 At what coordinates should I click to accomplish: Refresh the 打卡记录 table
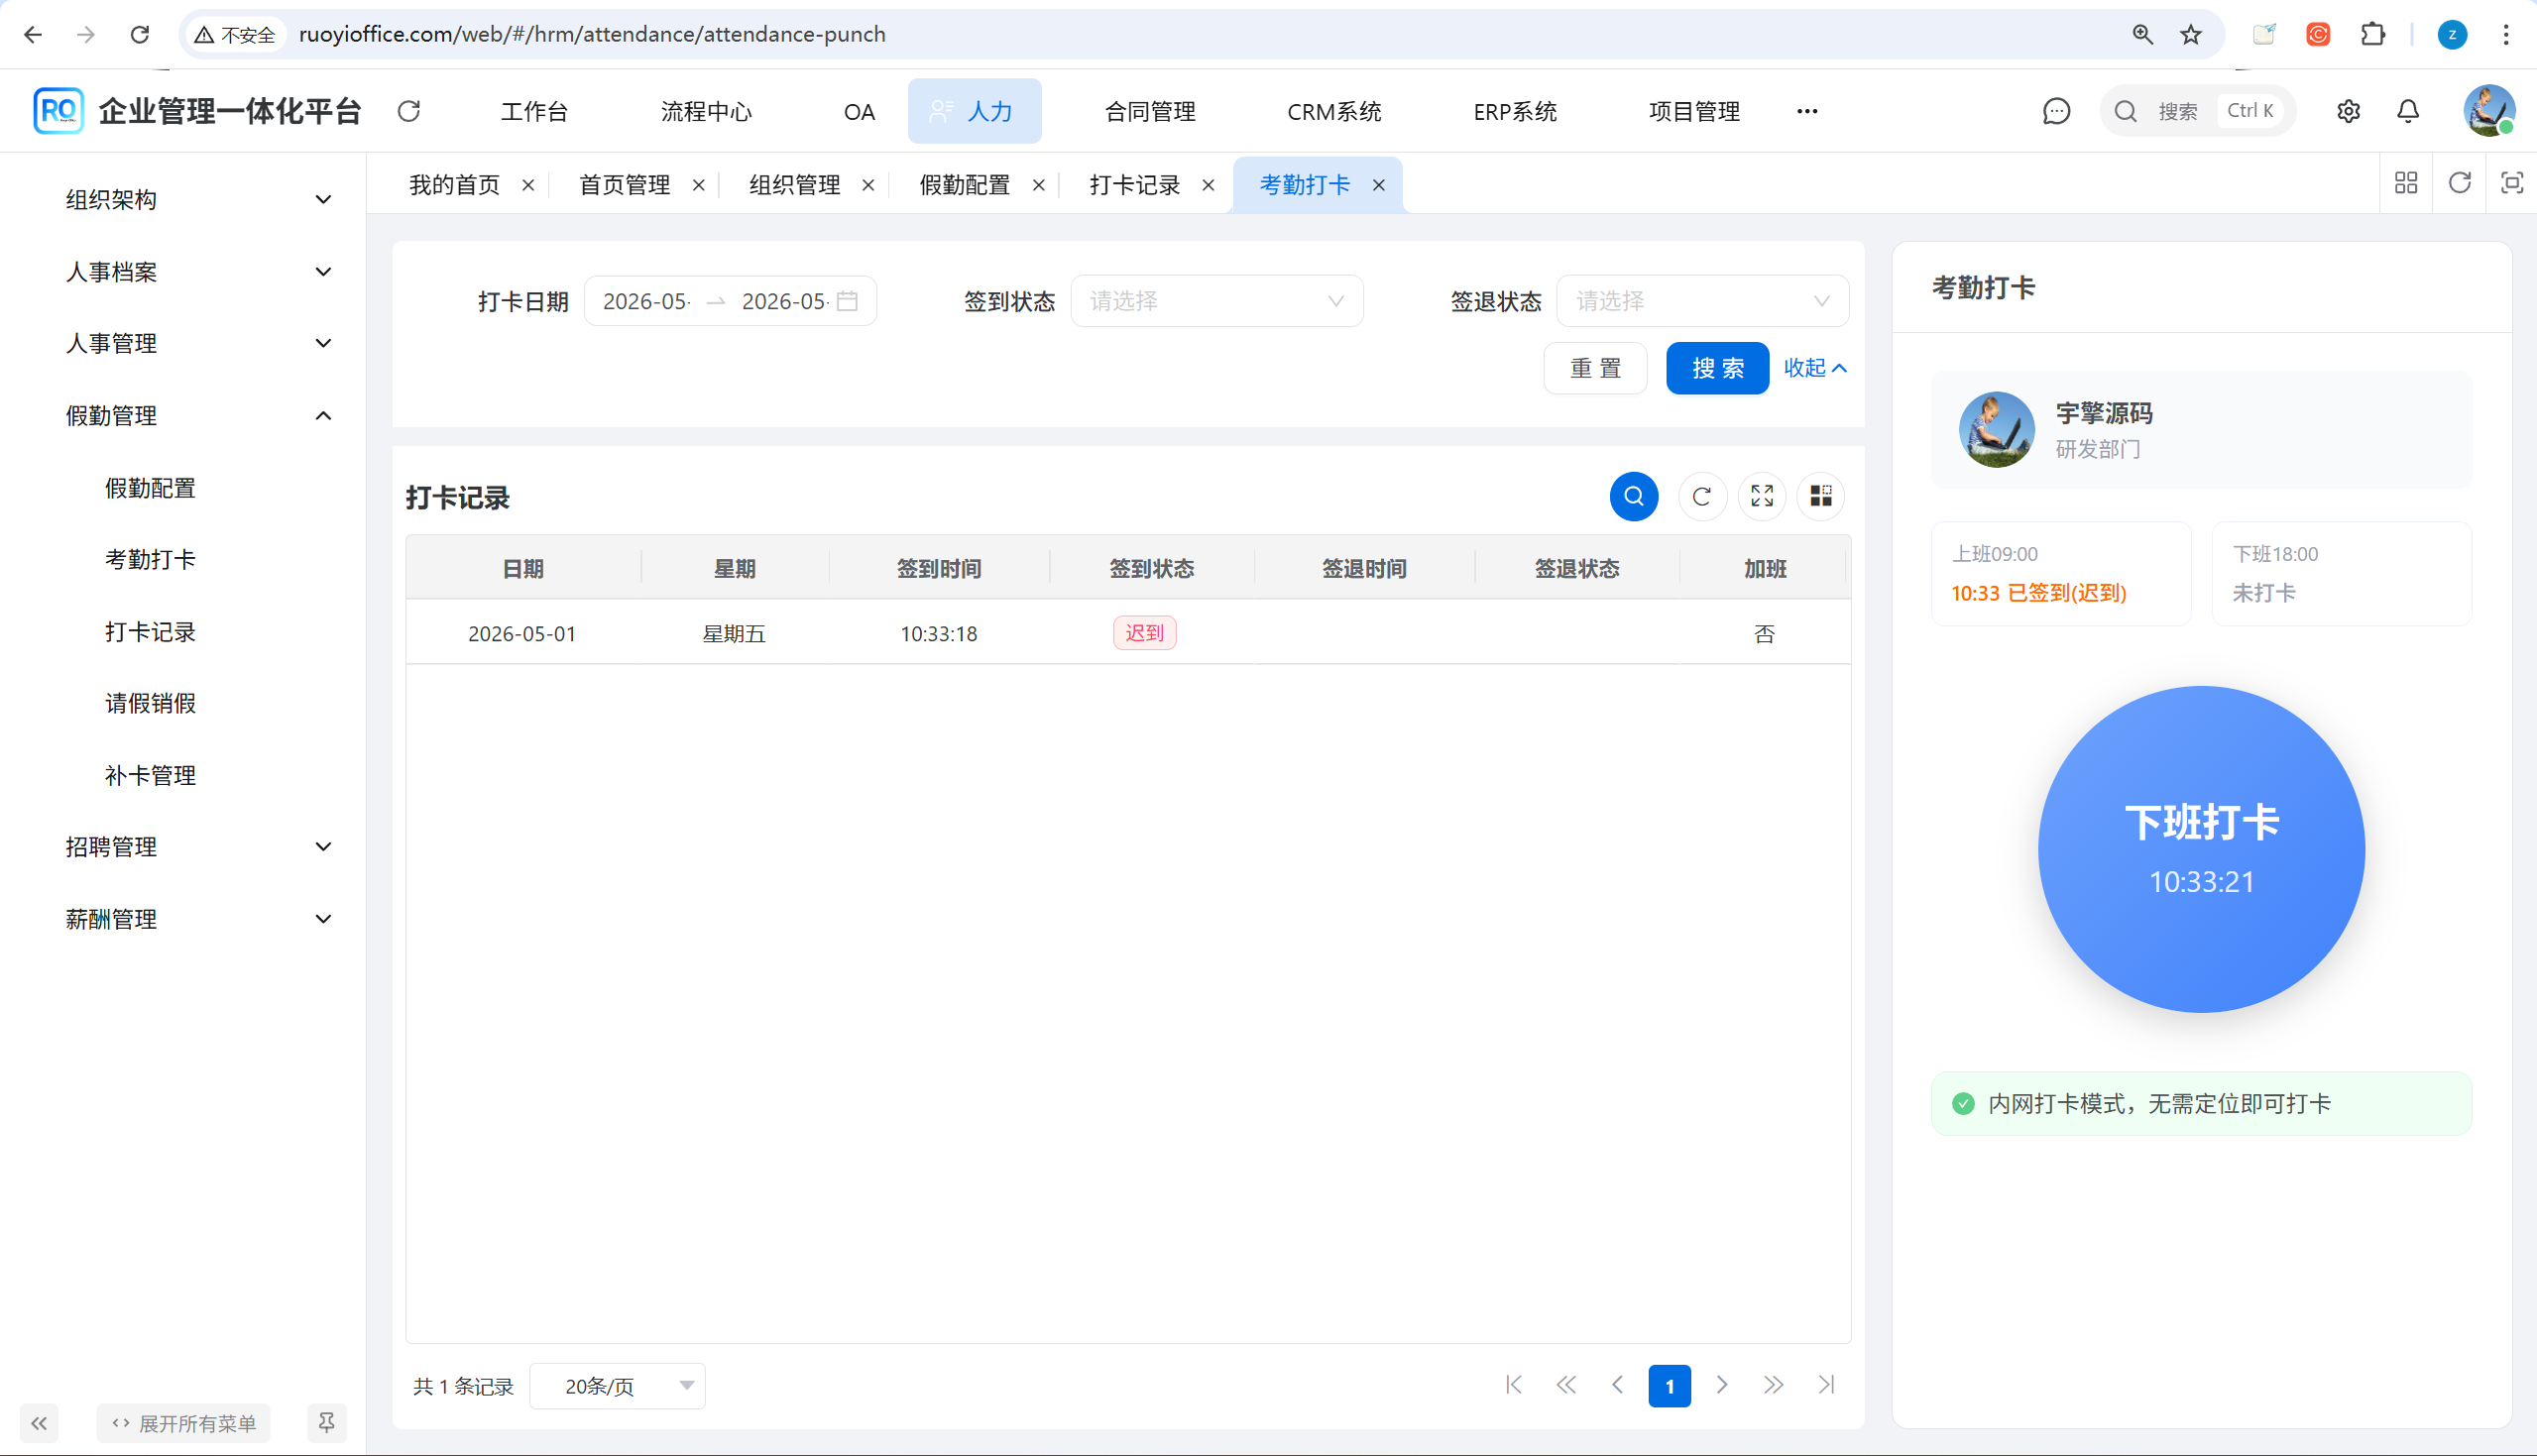click(1702, 496)
